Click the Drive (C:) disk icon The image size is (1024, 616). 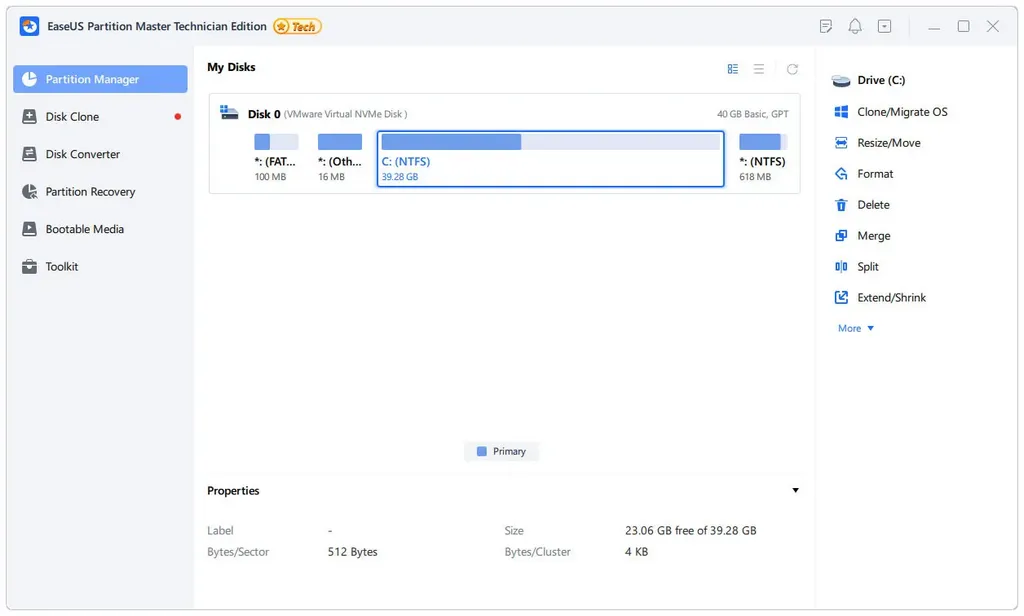(x=841, y=80)
